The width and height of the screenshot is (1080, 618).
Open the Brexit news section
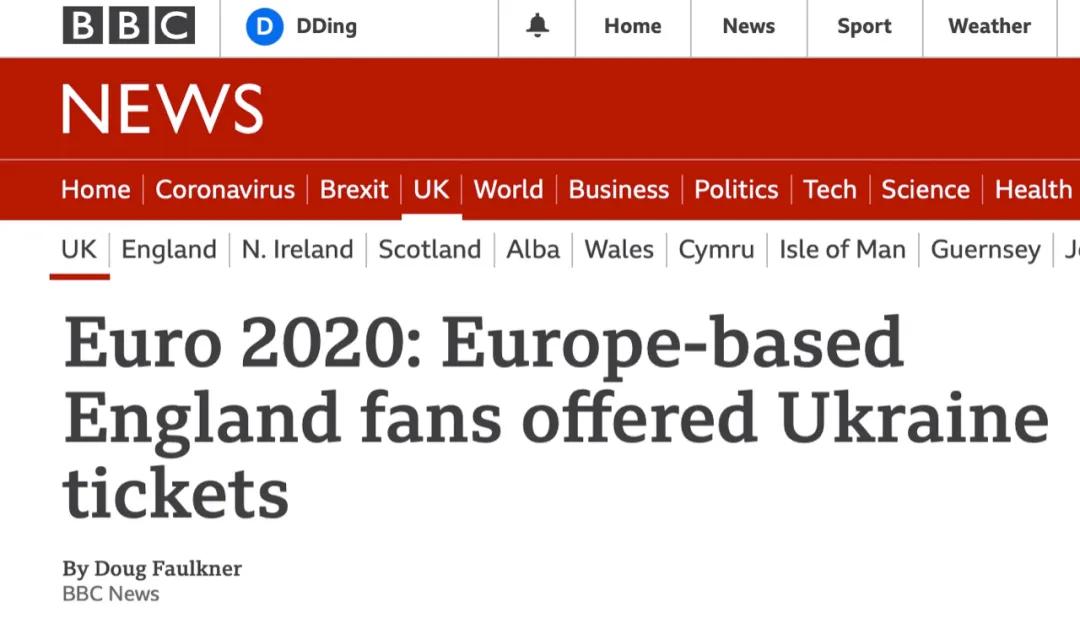354,189
